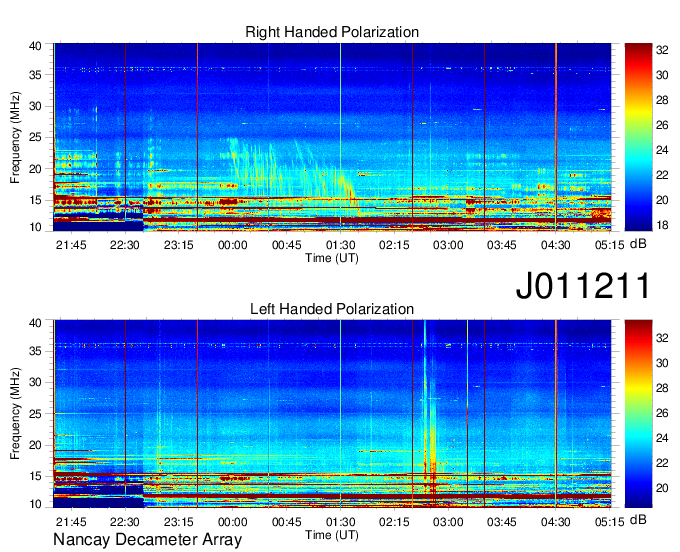Select the J011211 observation identifier label
The image size is (680, 552).
(x=583, y=286)
